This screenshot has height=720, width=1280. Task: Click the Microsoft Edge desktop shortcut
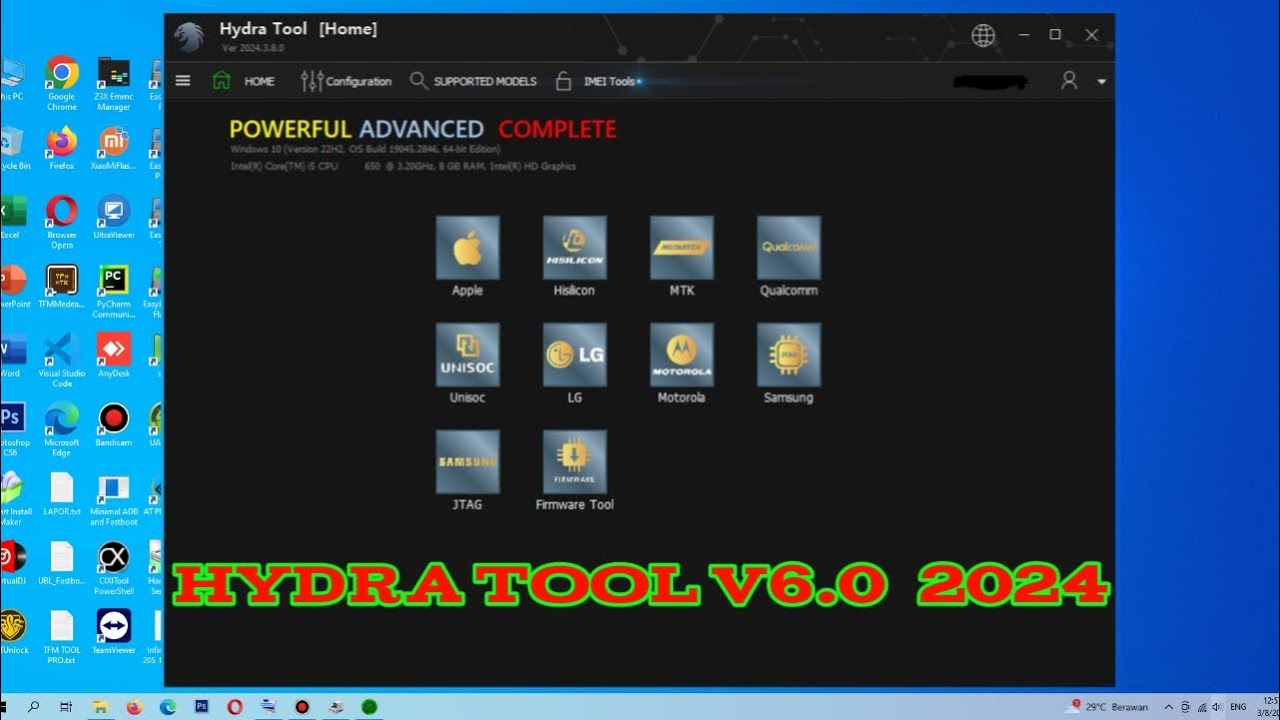tap(62, 428)
